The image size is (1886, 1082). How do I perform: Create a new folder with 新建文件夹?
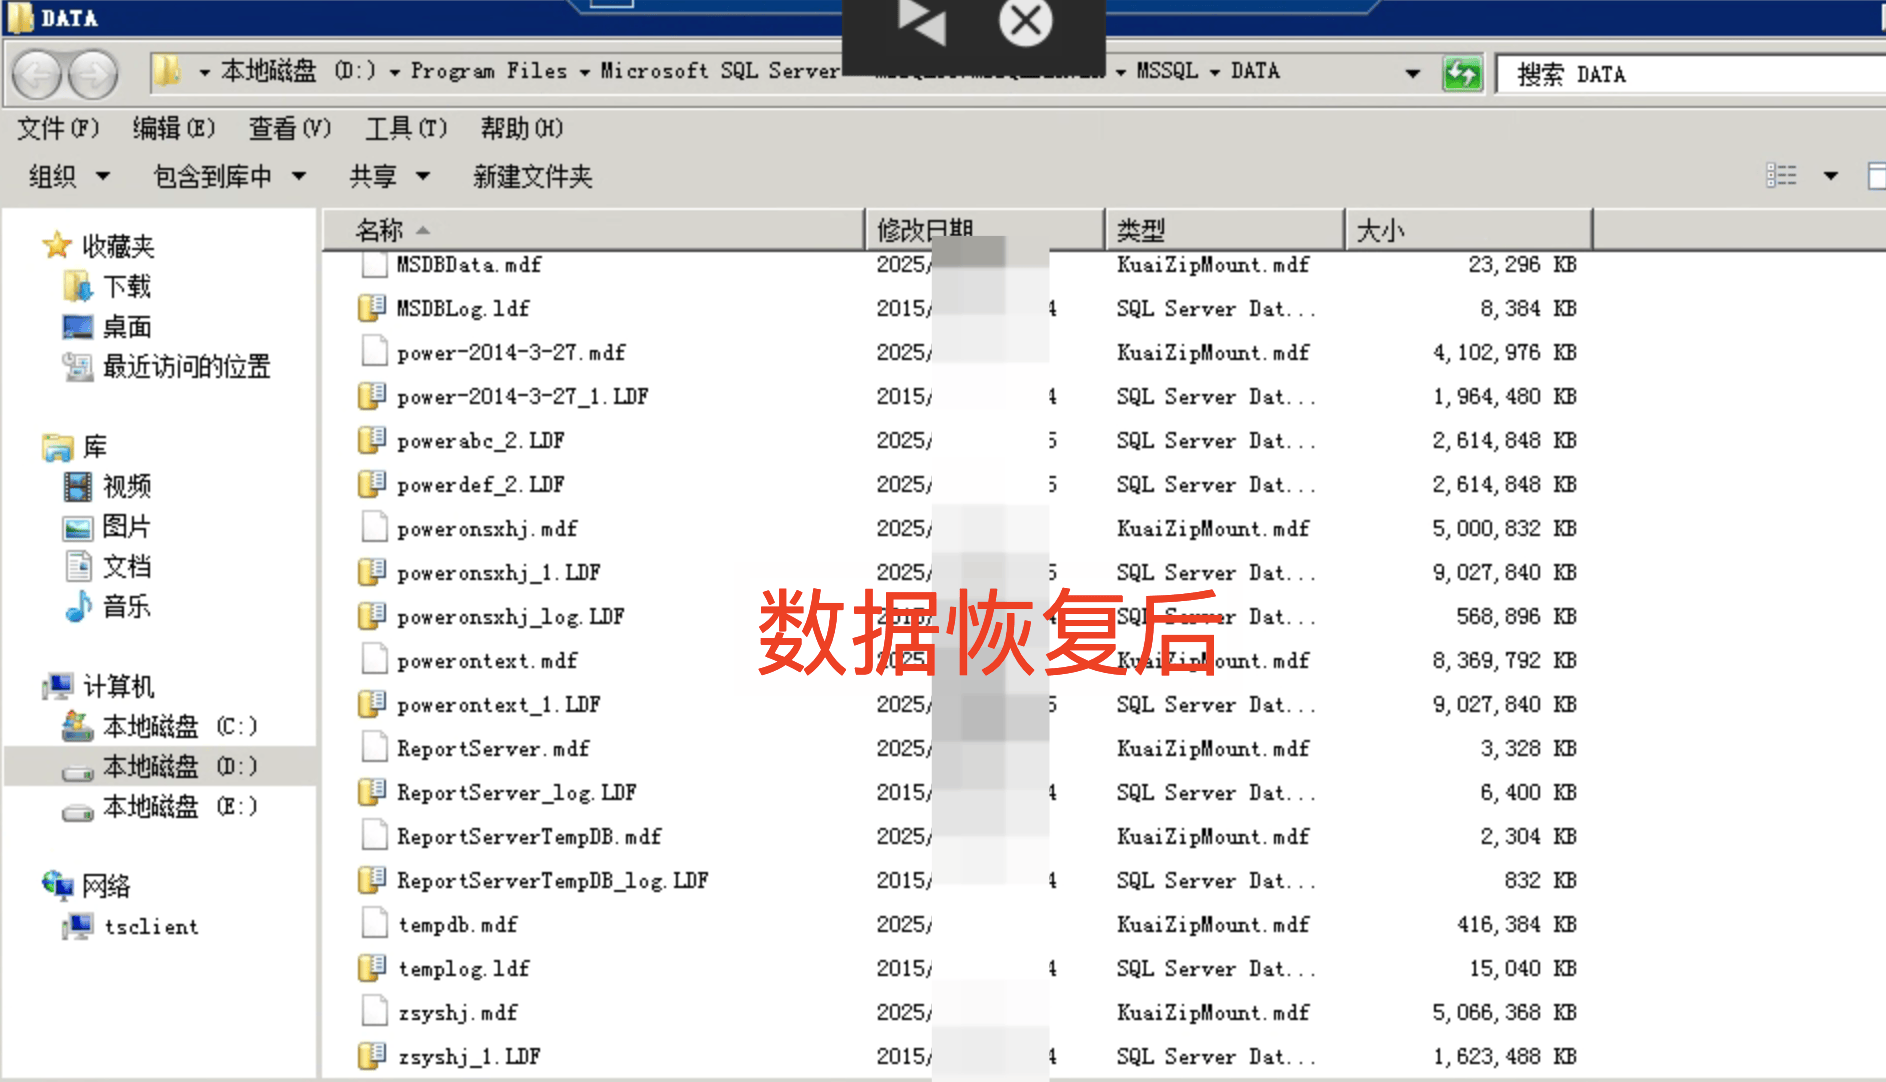point(531,176)
